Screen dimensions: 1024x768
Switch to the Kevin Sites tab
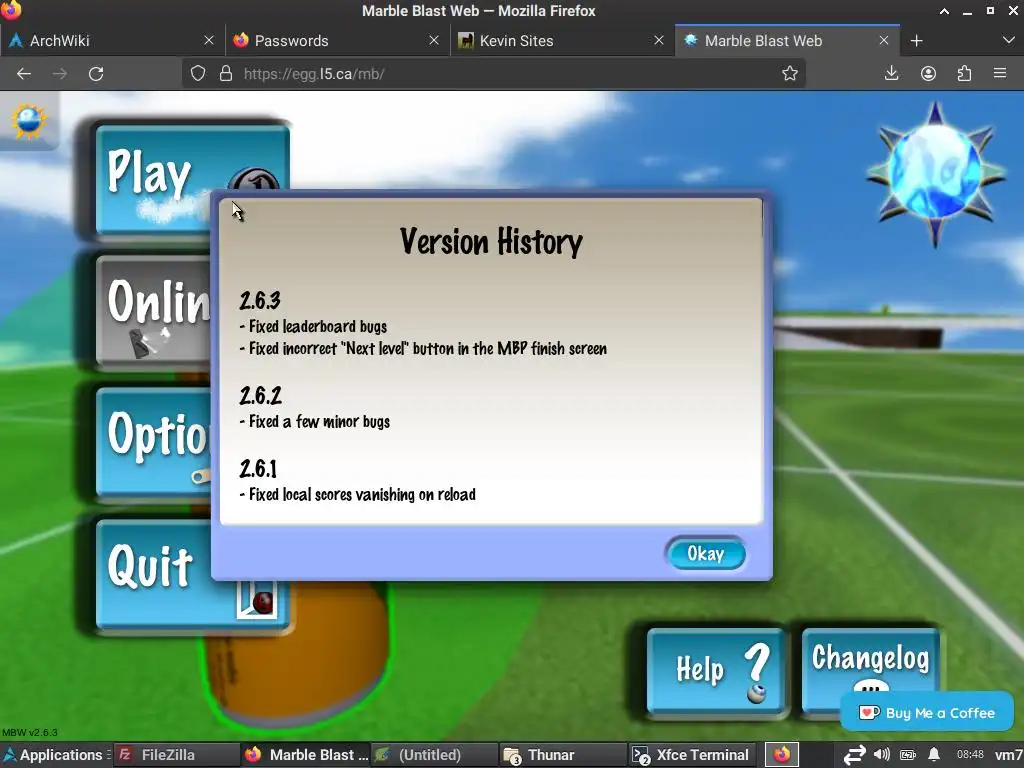[560, 40]
